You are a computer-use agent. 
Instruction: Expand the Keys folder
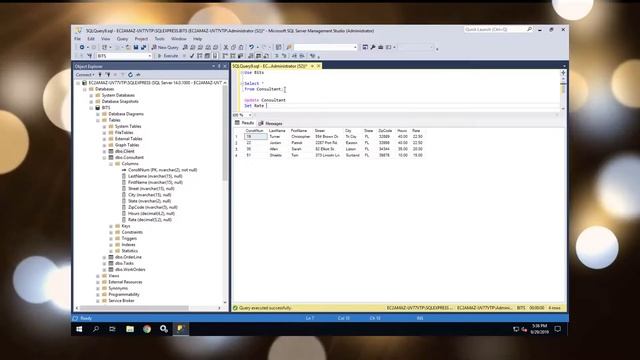pos(111,226)
